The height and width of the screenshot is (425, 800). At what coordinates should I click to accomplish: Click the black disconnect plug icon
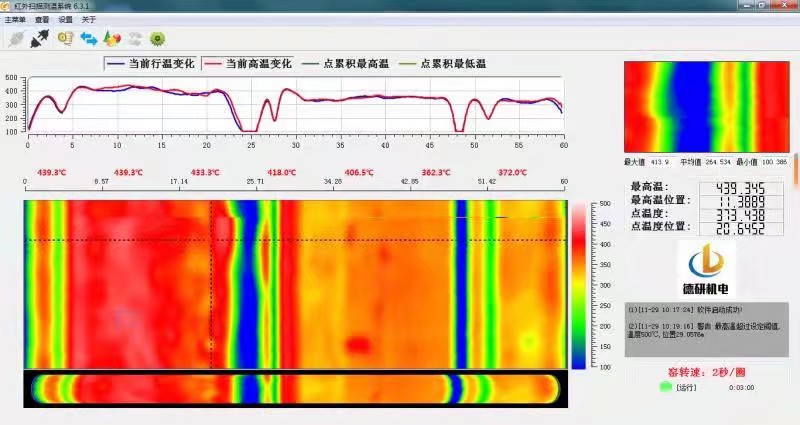[x=40, y=39]
